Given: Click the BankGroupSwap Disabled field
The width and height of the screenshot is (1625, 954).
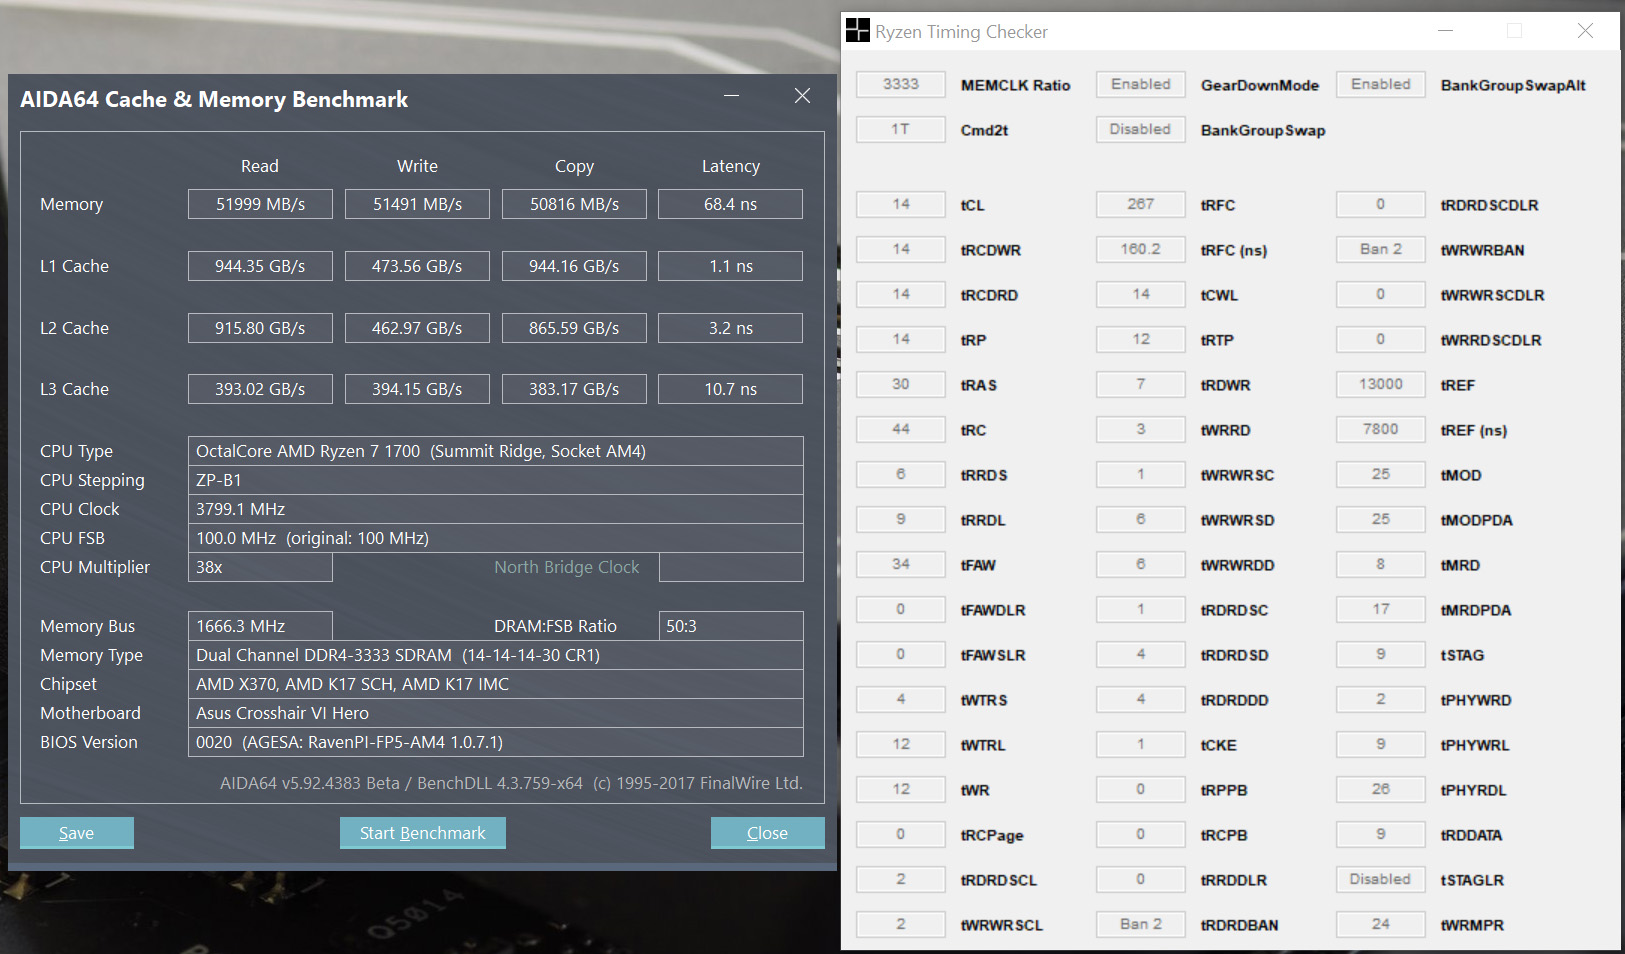Looking at the screenshot, I should point(1141,129).
